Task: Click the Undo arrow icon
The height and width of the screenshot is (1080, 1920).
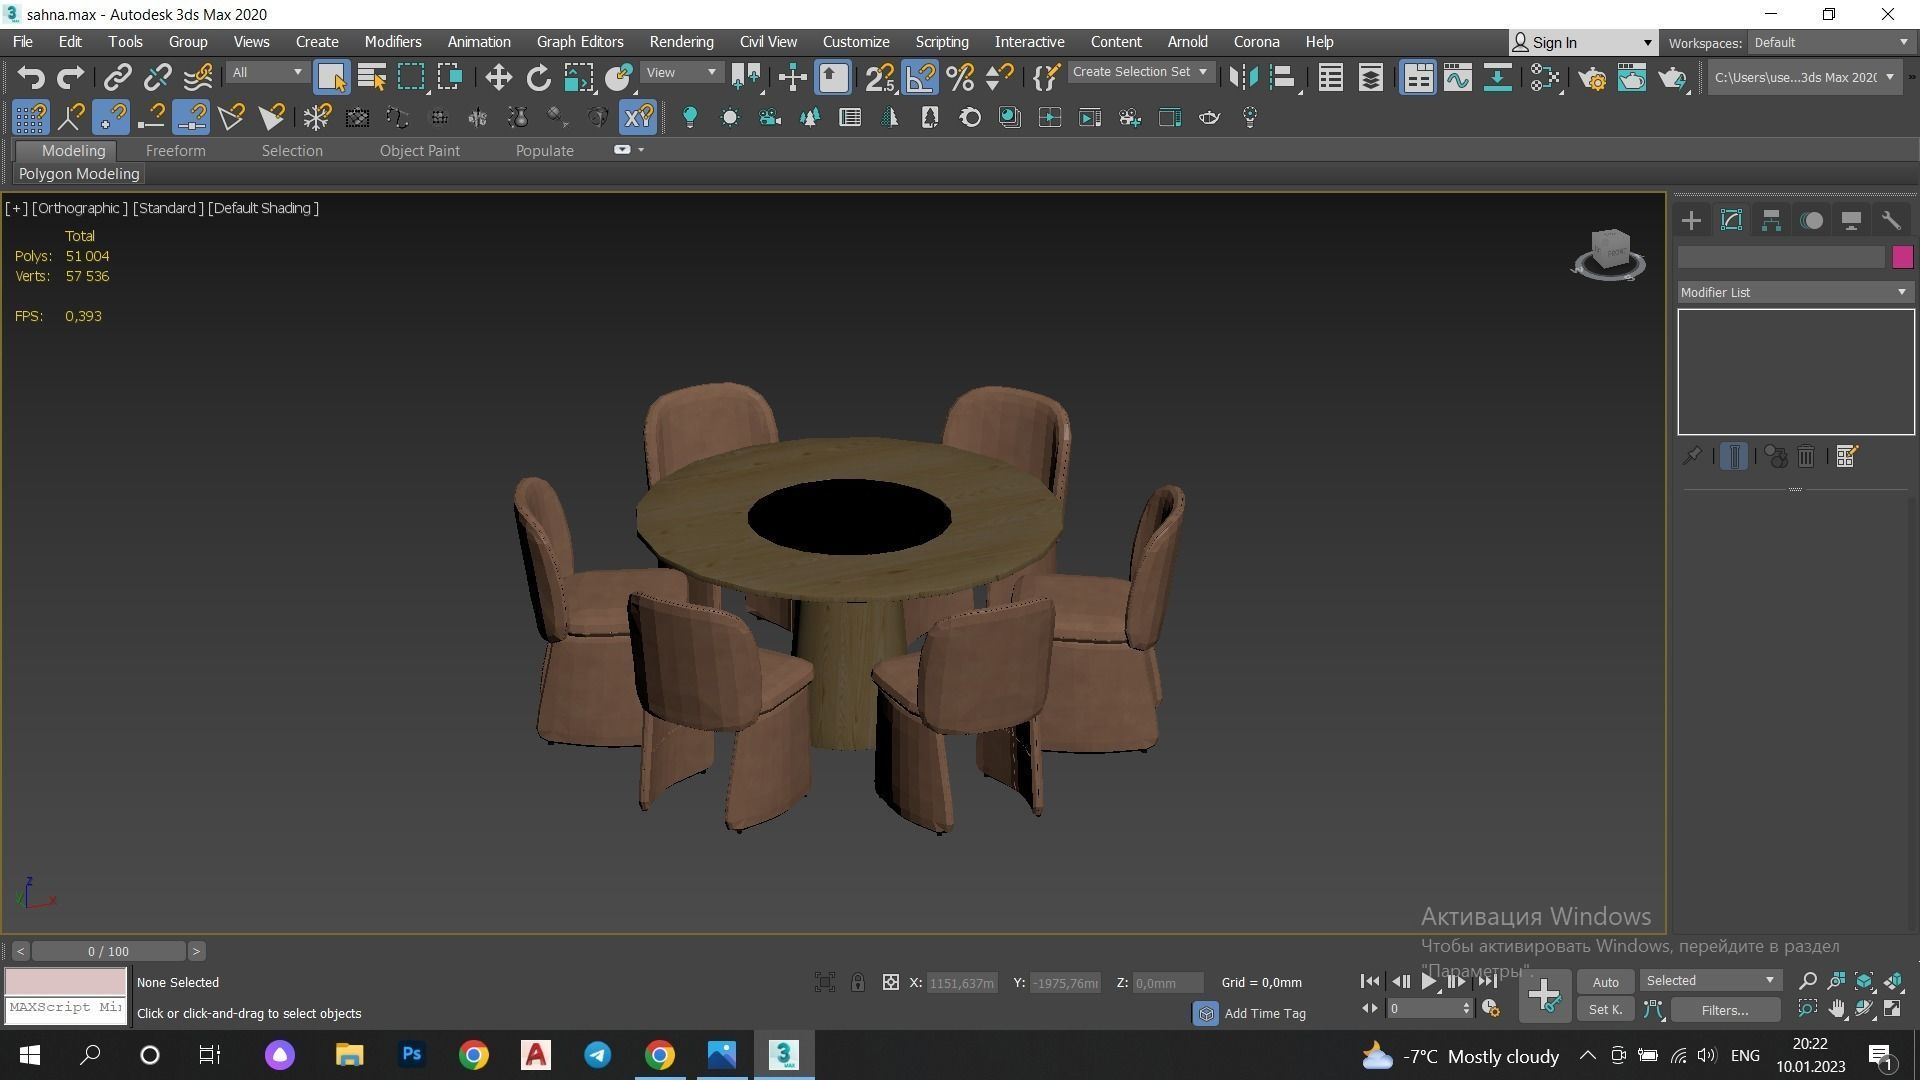Action: coord(31,77)
